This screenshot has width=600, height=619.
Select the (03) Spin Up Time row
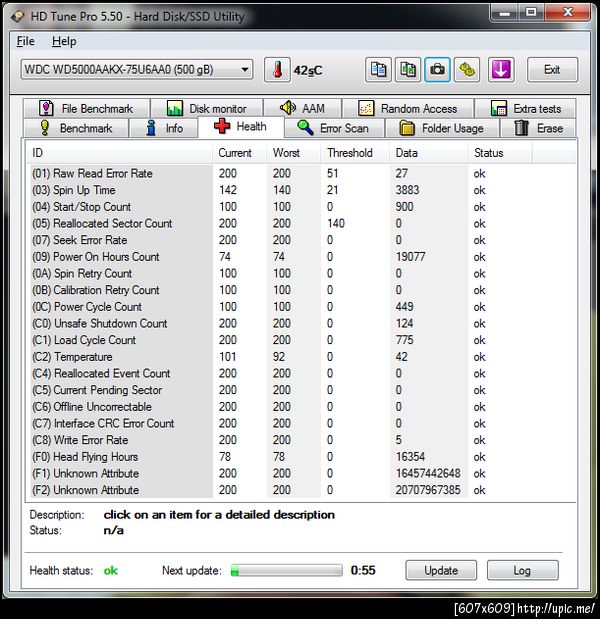coord(301,190)
